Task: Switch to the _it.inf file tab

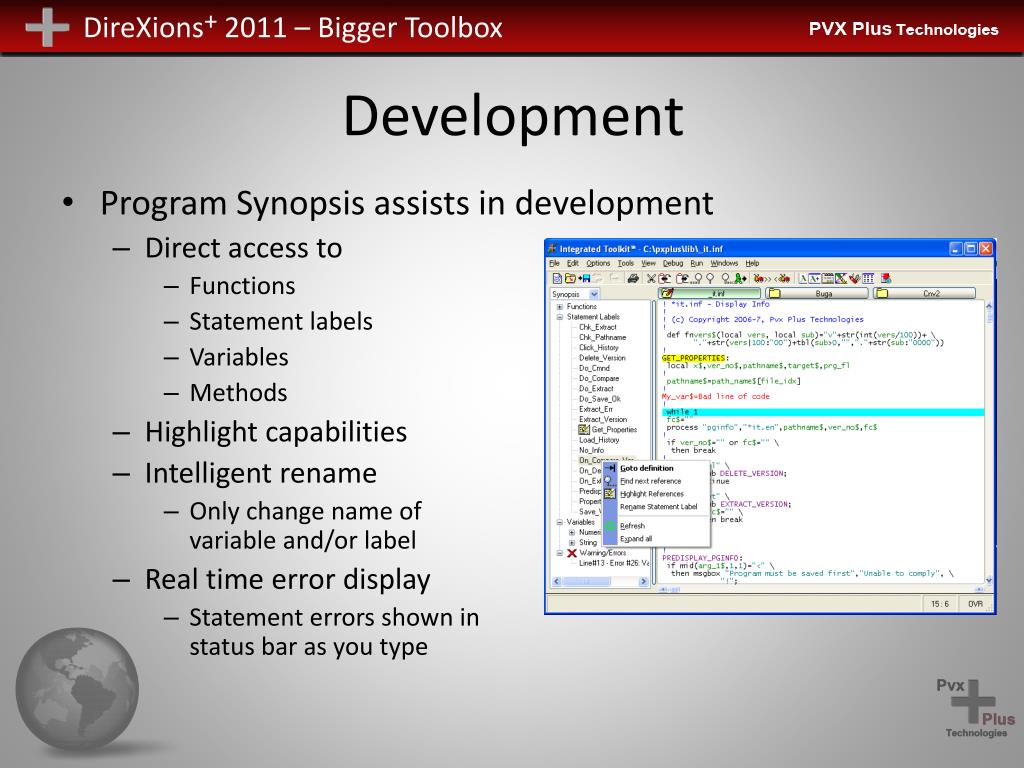Action: click(710, 293)
